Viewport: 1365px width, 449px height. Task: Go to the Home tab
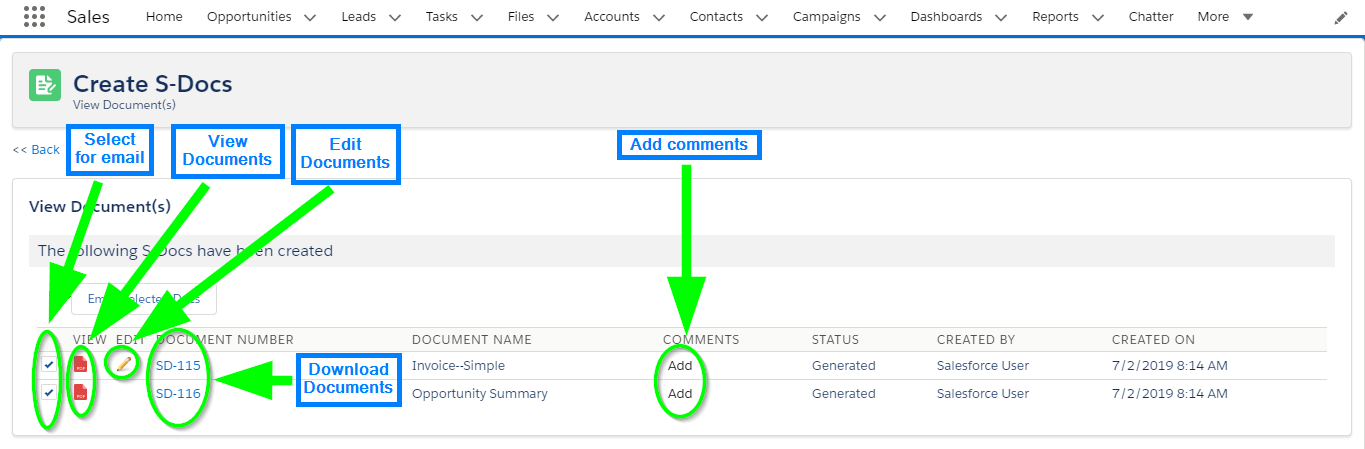(x=164, y=17)
